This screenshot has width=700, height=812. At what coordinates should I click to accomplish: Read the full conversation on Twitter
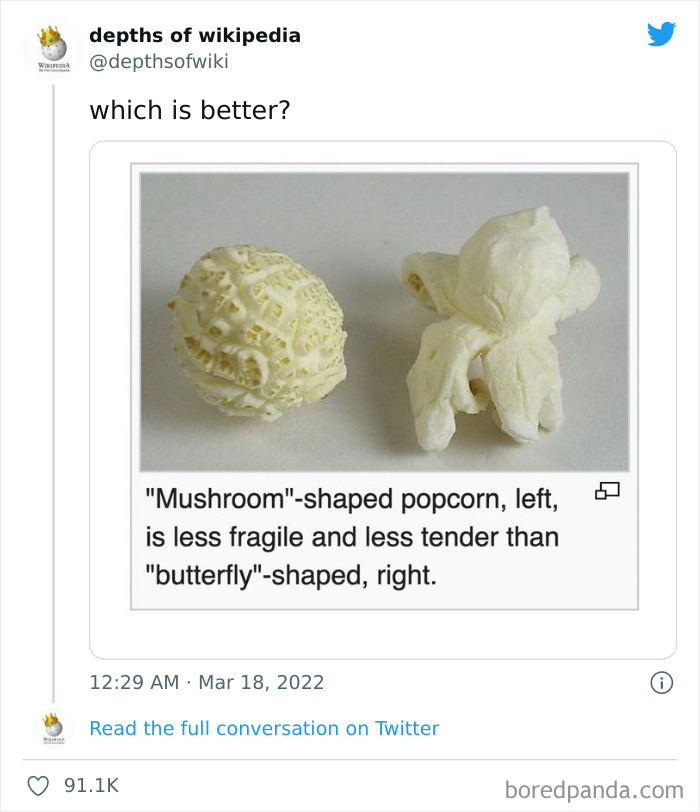264,728
